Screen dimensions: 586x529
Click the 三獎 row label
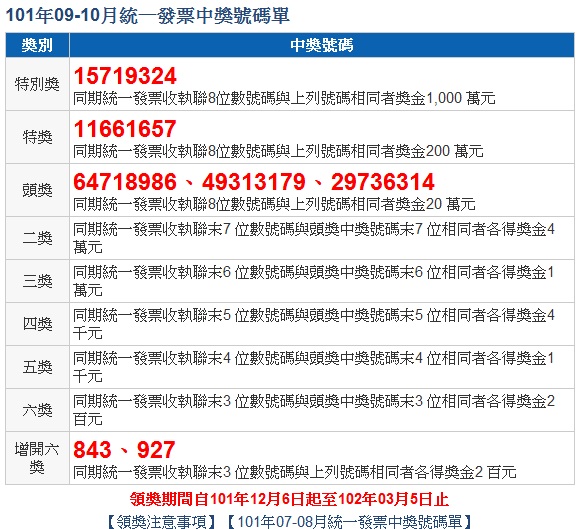[x=37, y=281]
